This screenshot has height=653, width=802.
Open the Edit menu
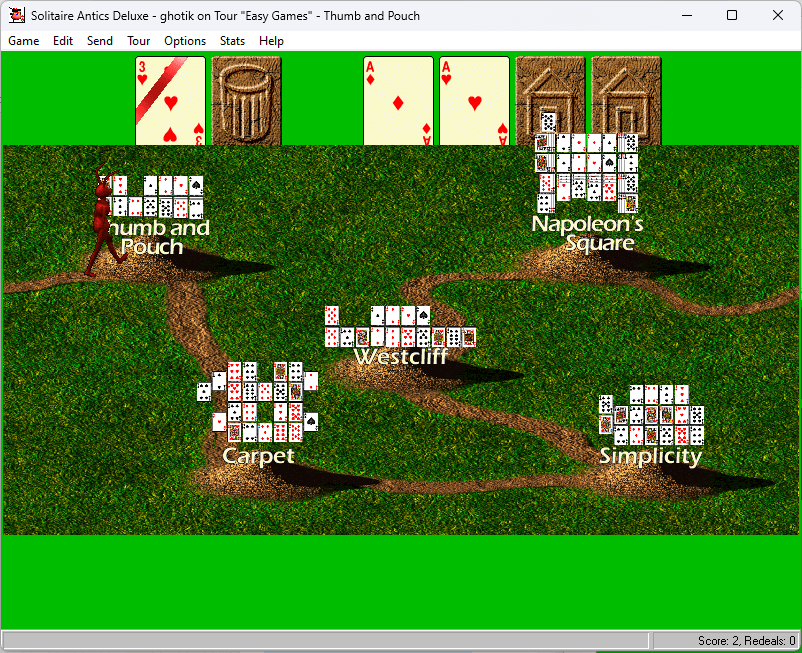coord(63,41)
